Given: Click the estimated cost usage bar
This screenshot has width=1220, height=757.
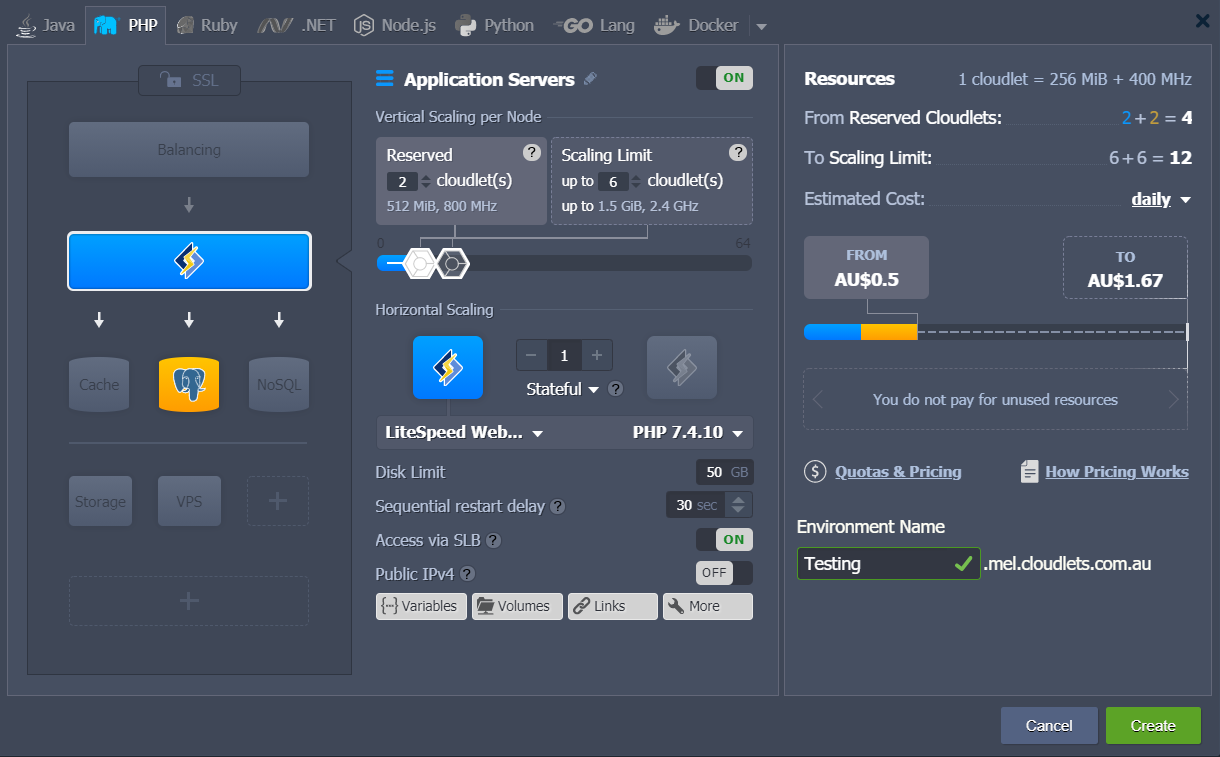Looking at the screenshot, I should 995,332.
